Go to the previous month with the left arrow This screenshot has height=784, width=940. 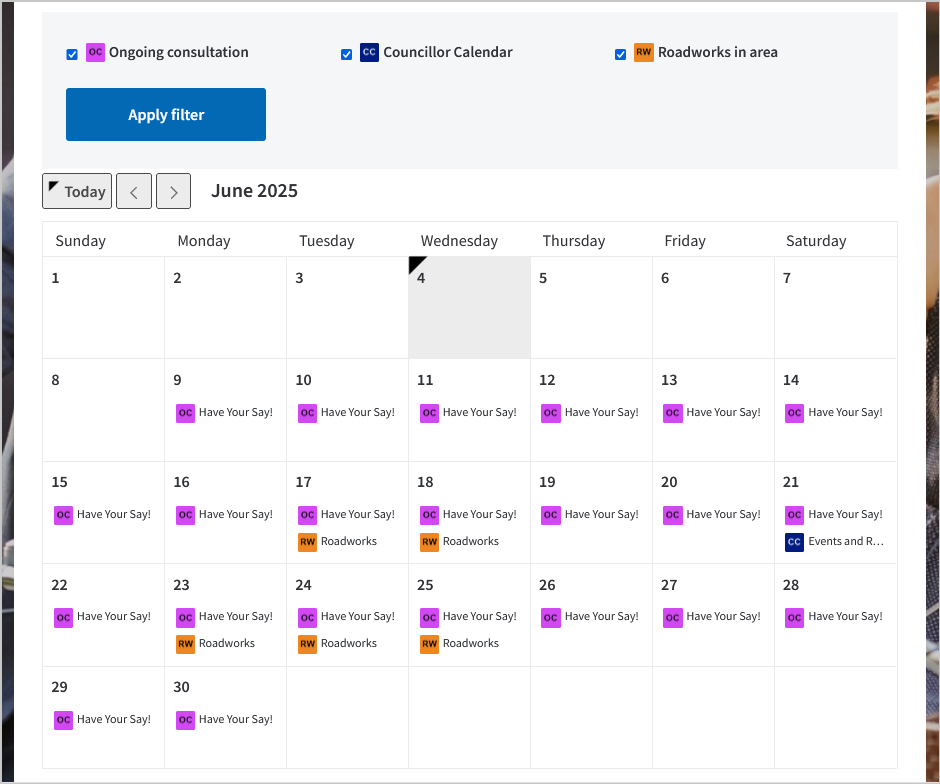(133, 191)
